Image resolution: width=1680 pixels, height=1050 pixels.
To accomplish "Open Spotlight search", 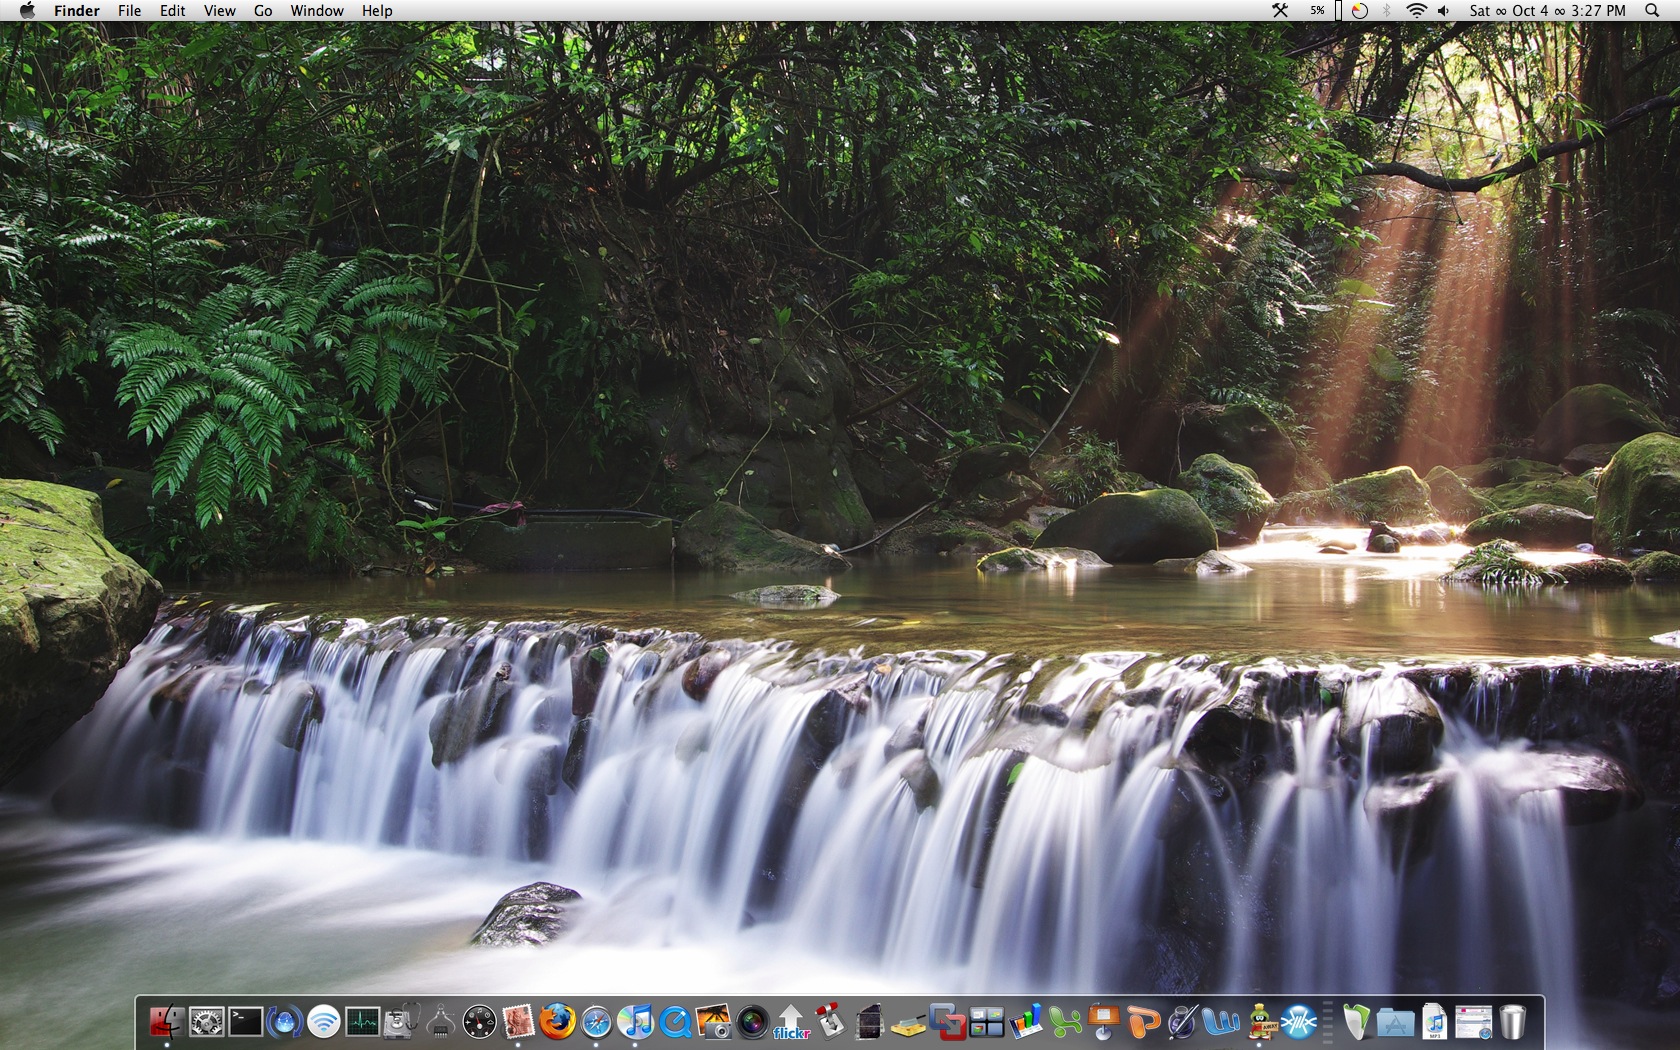I will tap(1651, 10).
